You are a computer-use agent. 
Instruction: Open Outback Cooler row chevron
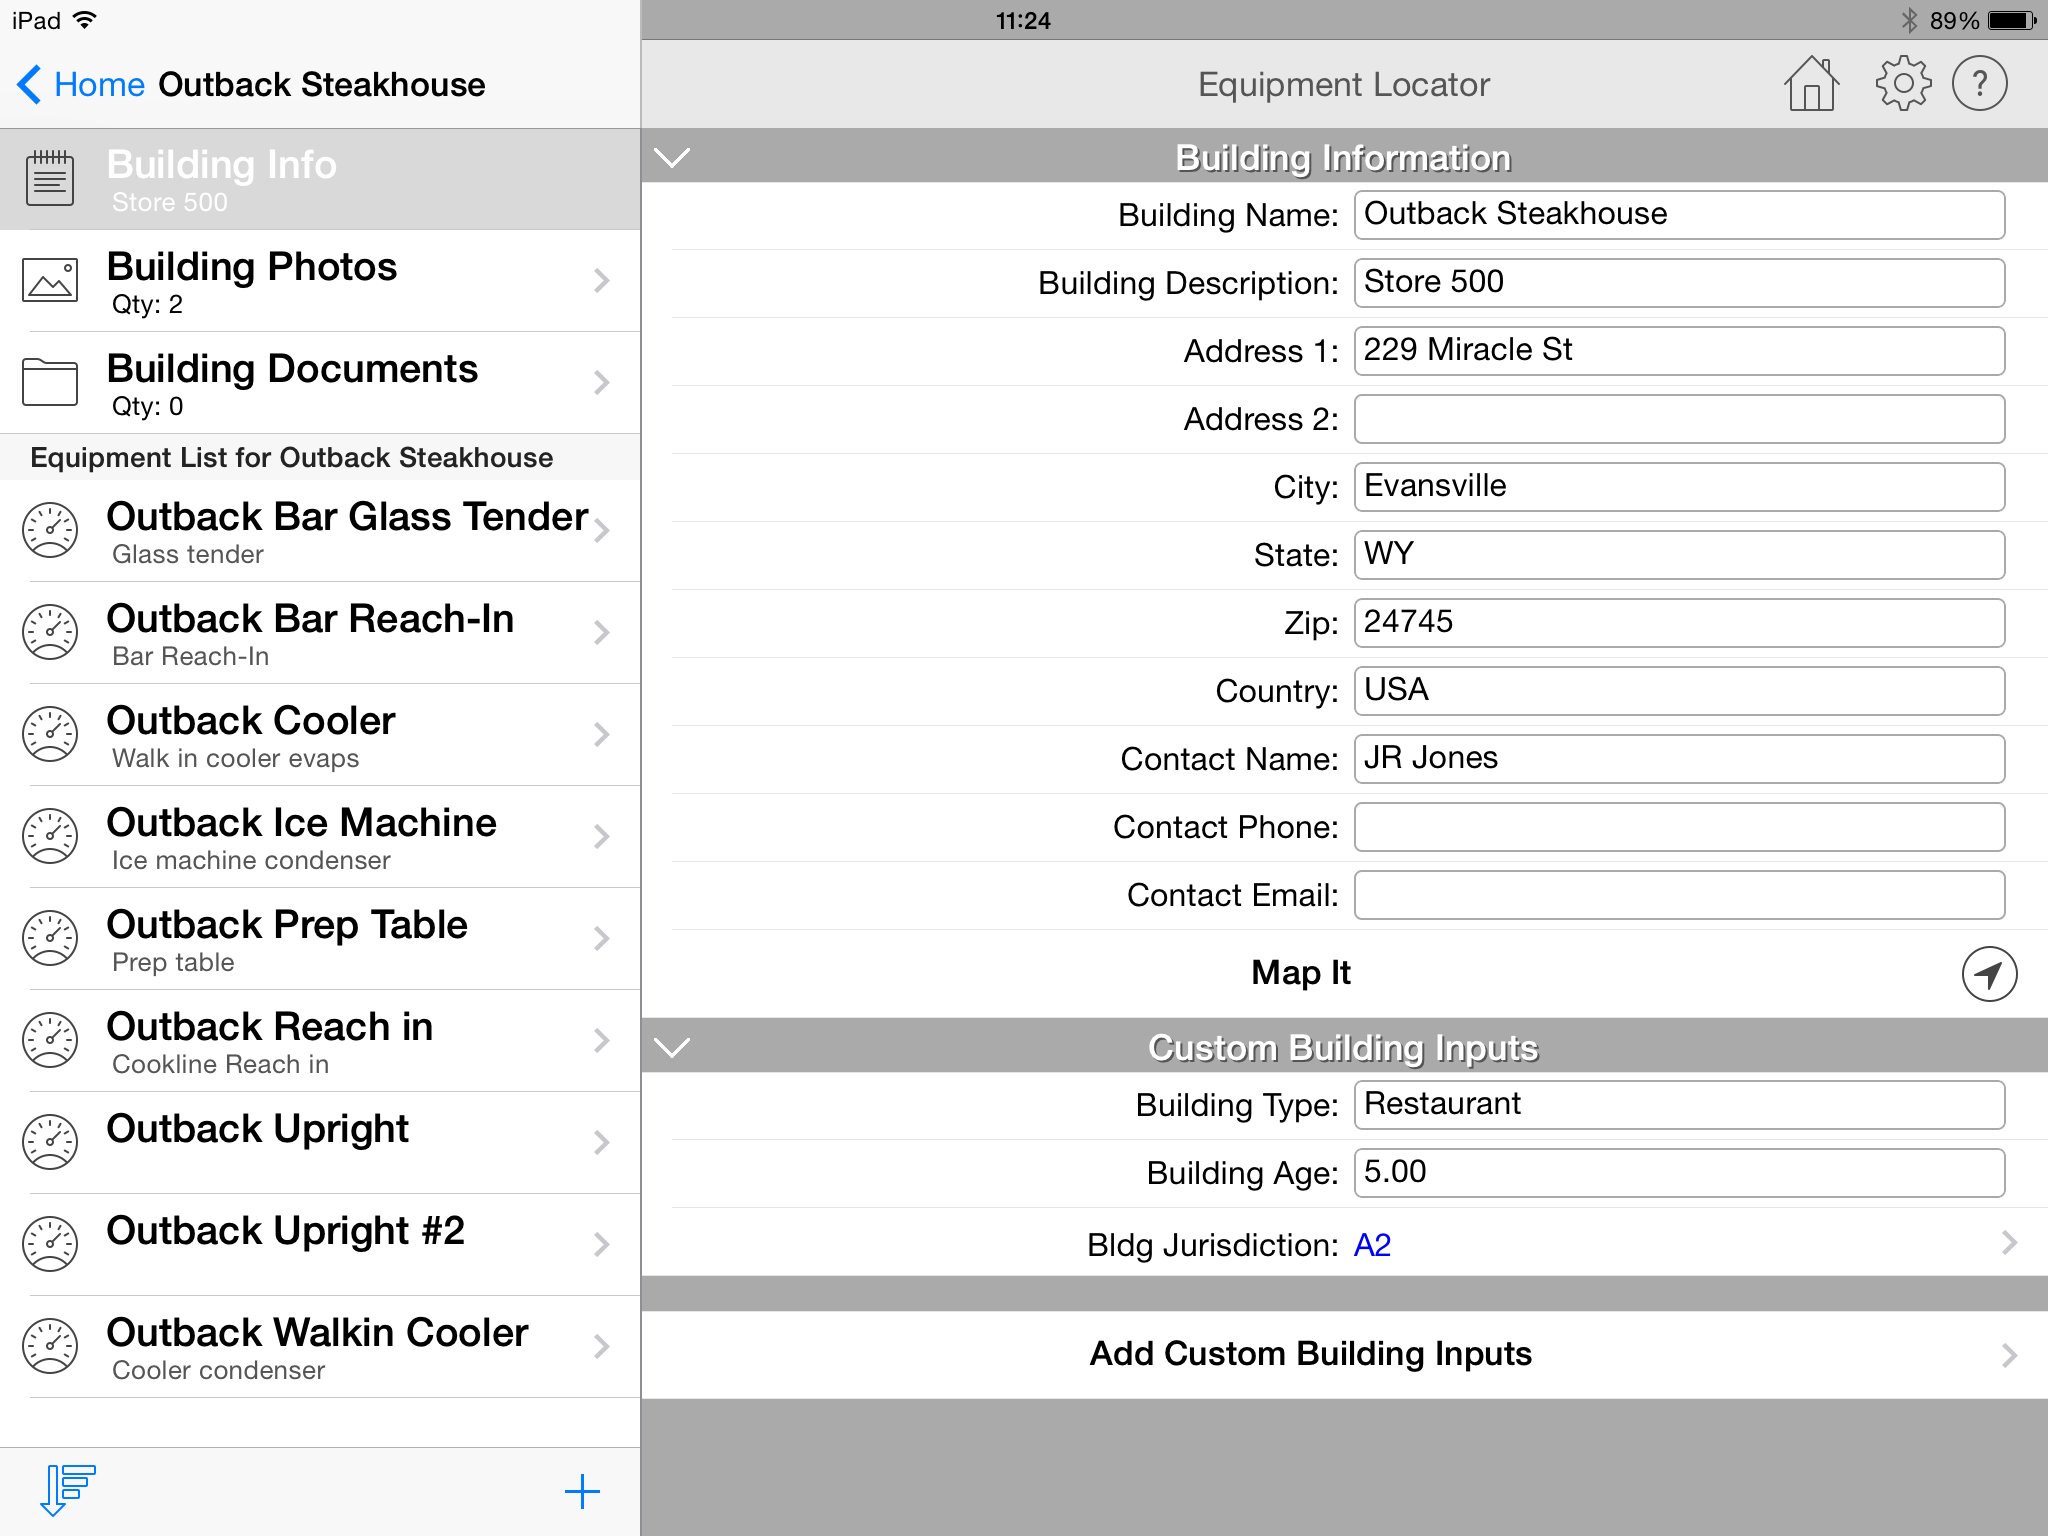601,735
